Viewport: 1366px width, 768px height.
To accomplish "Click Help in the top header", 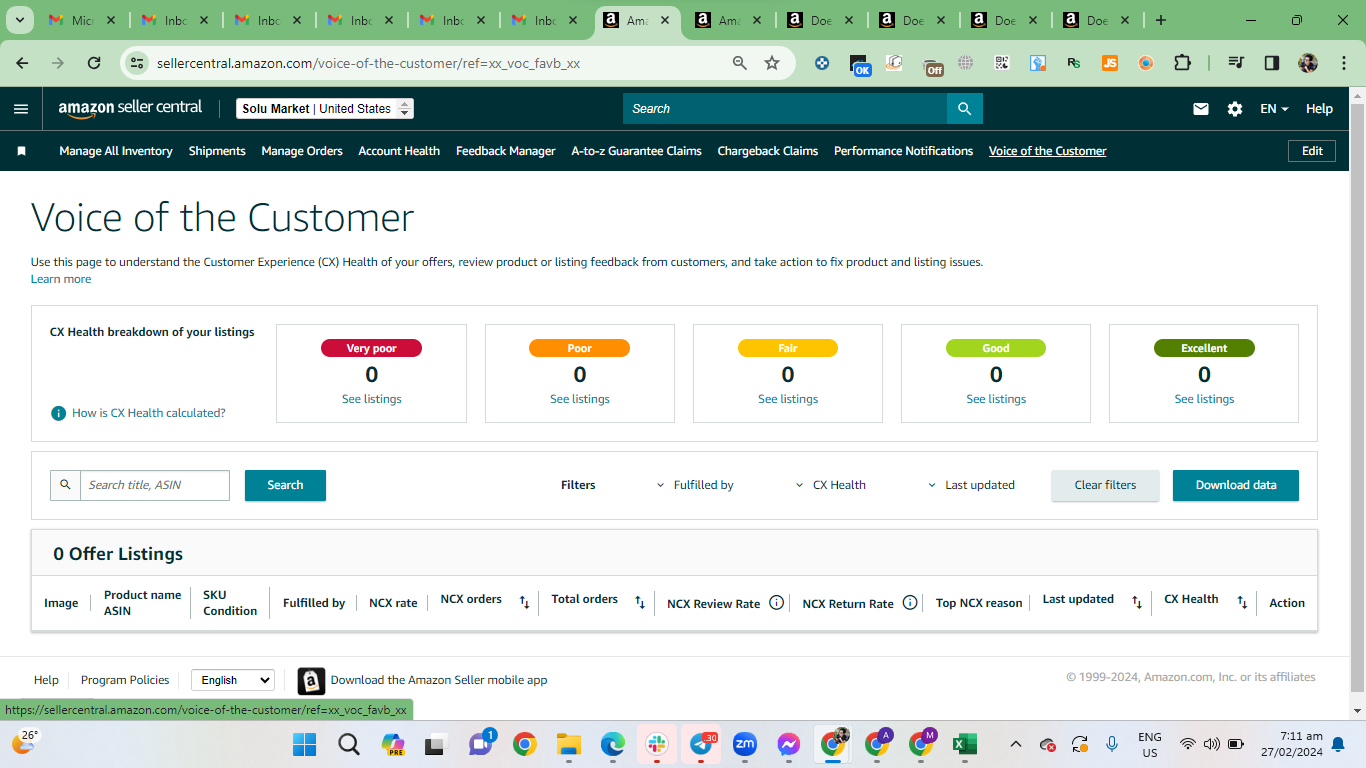I will pyautogui.click(x=1319, y=109).
